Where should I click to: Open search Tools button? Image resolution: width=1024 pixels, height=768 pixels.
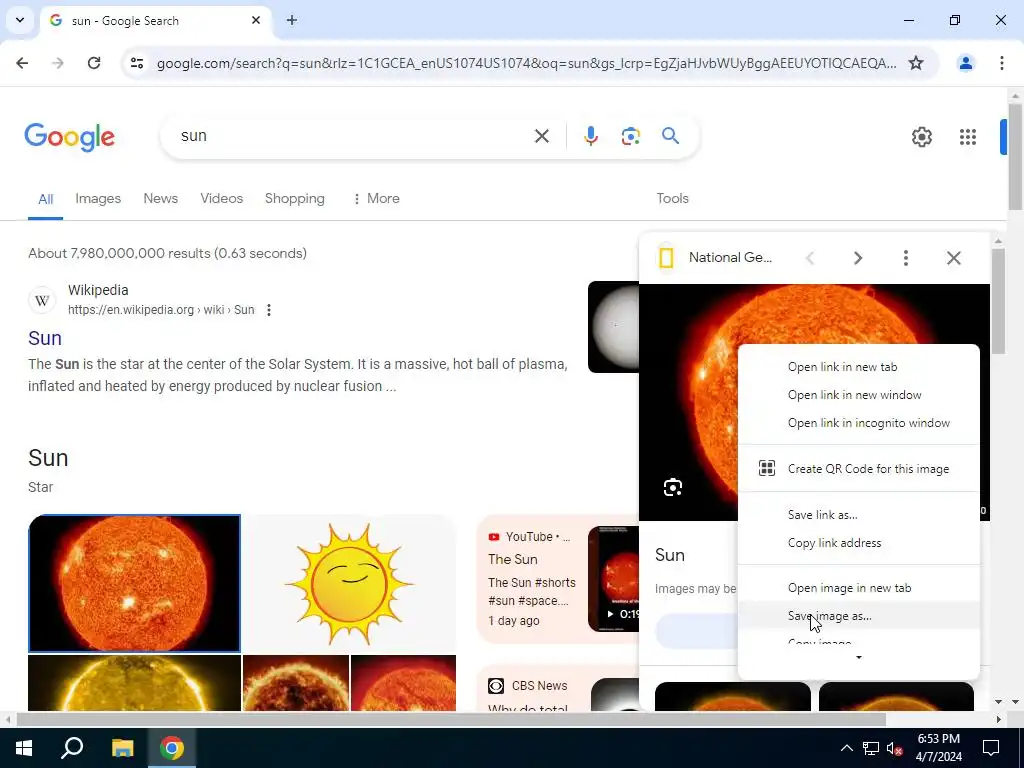672,199
